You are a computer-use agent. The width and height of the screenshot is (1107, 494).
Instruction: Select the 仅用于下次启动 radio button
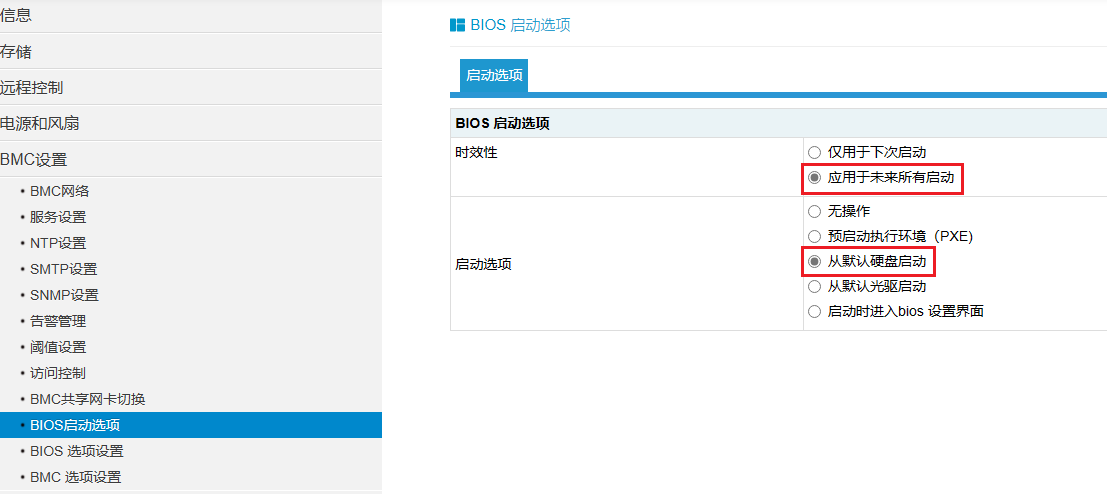coord(814,152)
